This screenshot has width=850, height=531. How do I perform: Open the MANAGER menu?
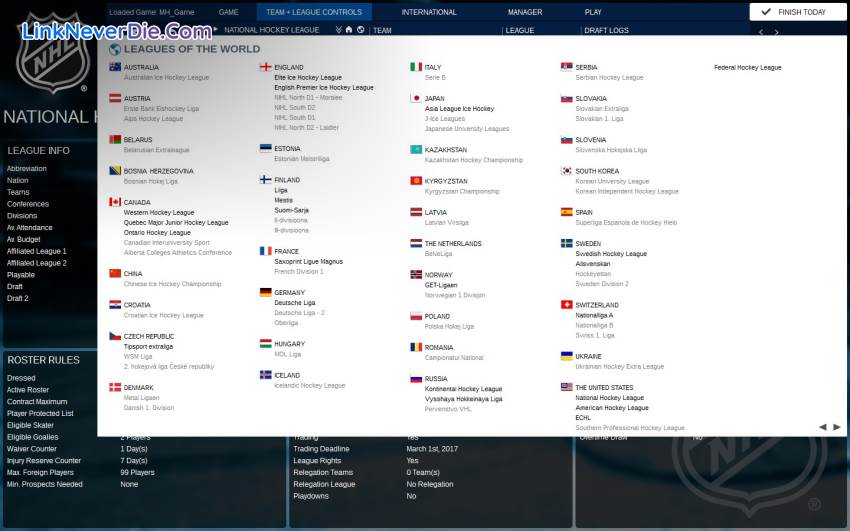(x=525, y=12)
